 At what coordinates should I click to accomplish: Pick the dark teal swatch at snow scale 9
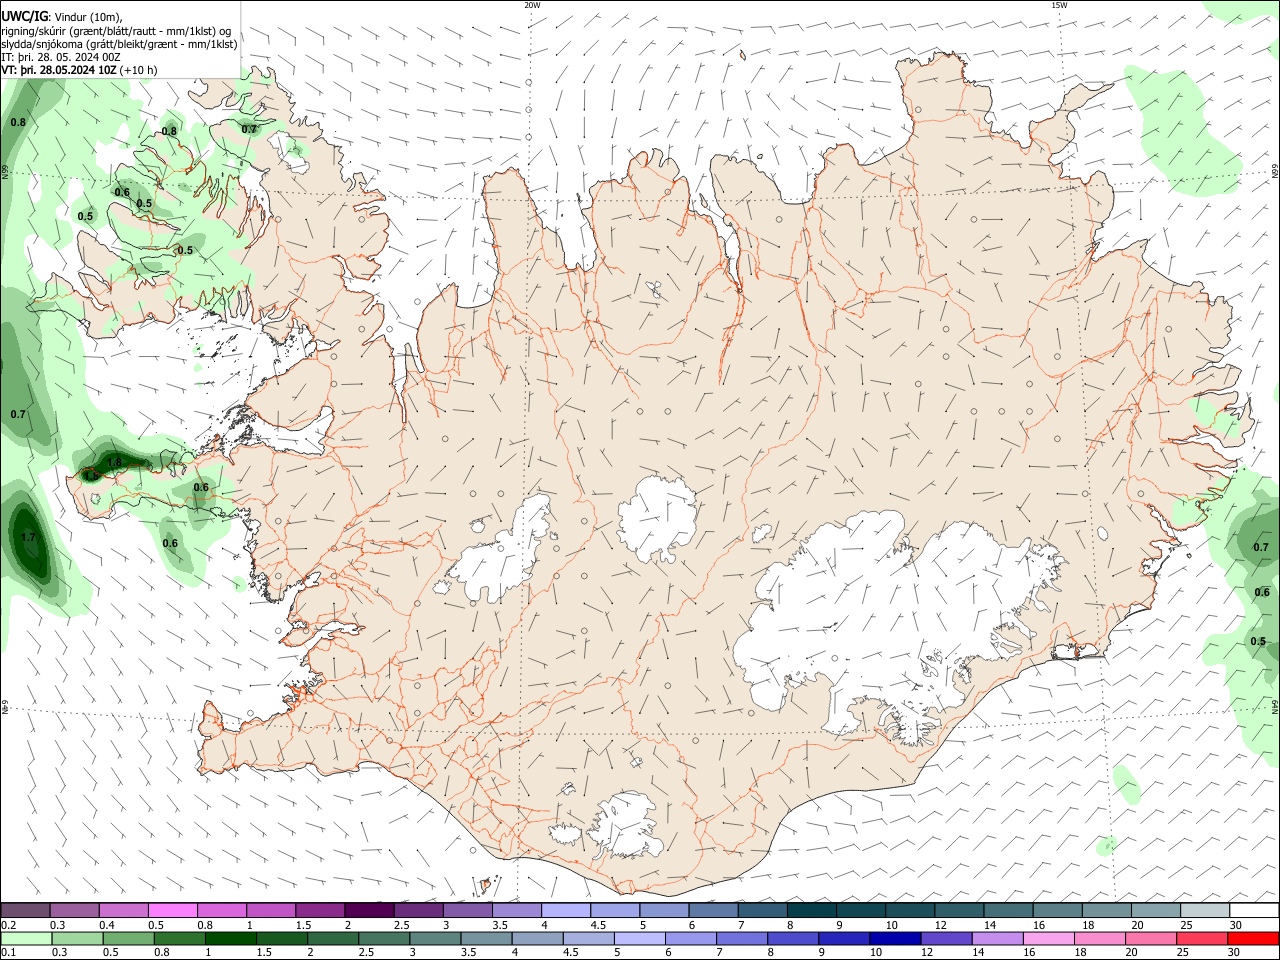(x=861, y=911)
